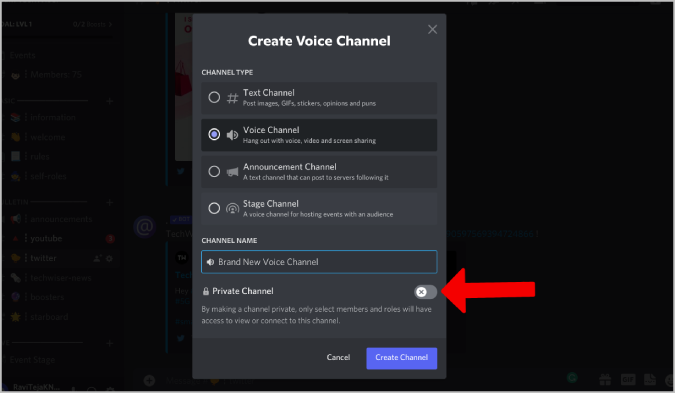675x393 pixels.
Task: Click the speaker icon inside channel name field
Action: click(210, 262)
